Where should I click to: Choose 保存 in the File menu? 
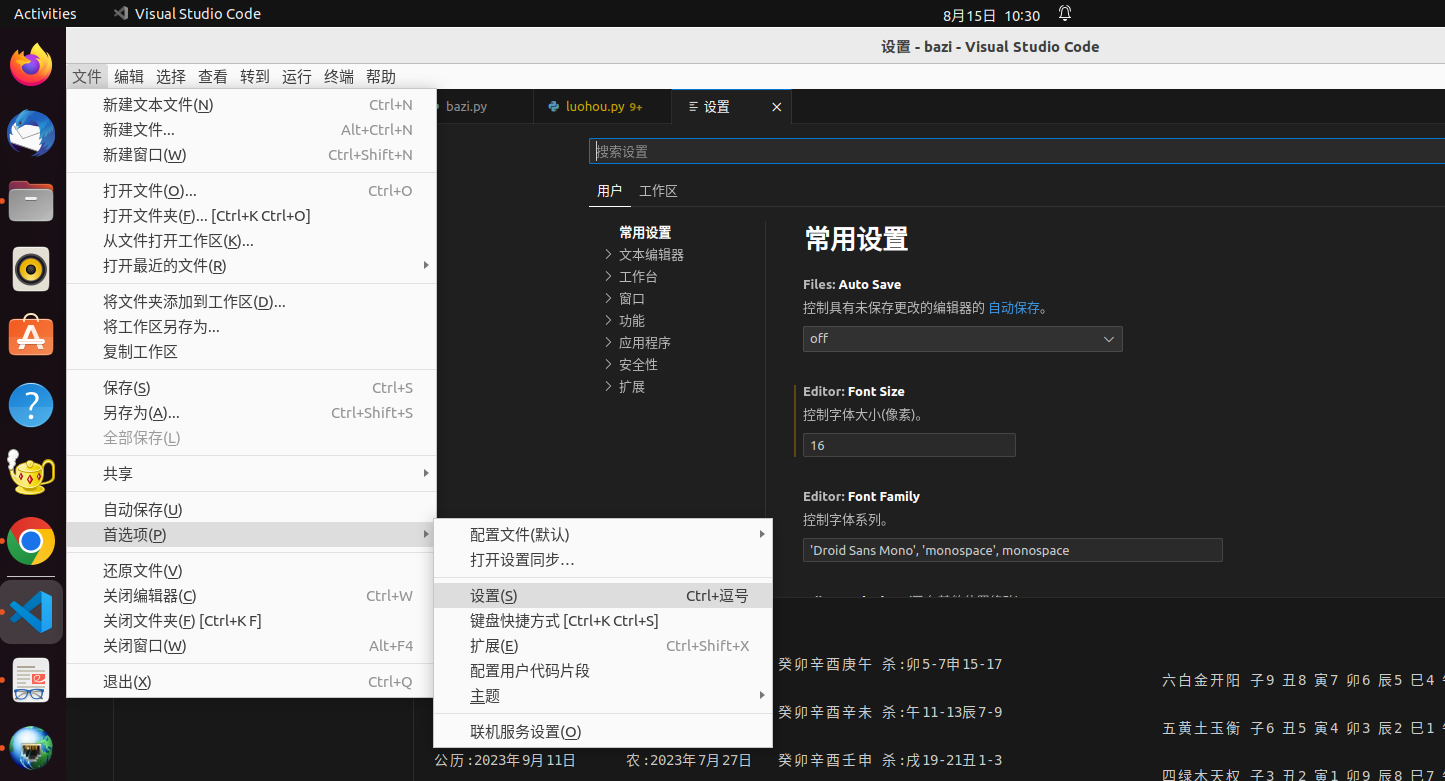click(x=251, y=388)
